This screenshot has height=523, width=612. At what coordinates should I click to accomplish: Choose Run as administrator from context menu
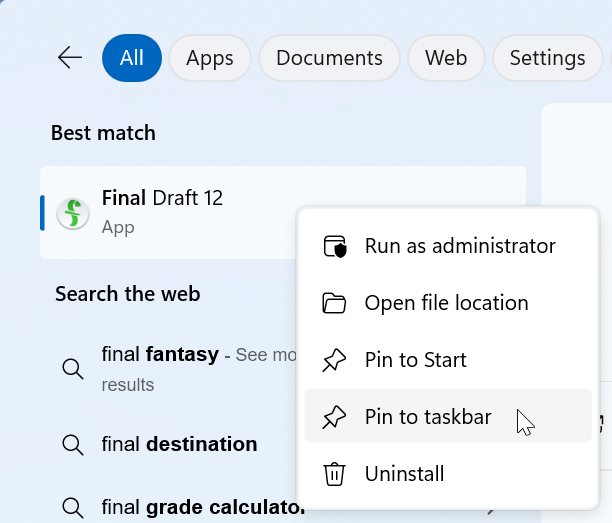coord(448,246)
